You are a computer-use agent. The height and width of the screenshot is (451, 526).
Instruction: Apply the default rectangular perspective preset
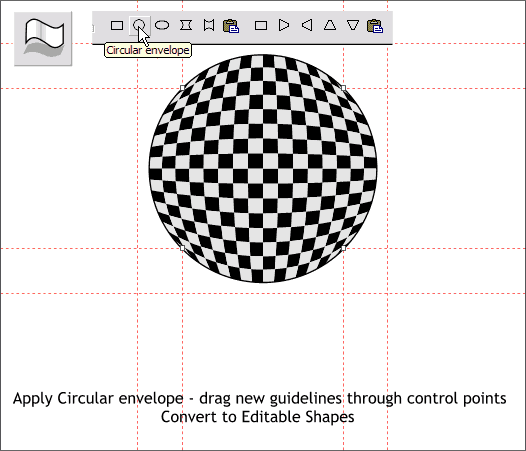(261, 26)
